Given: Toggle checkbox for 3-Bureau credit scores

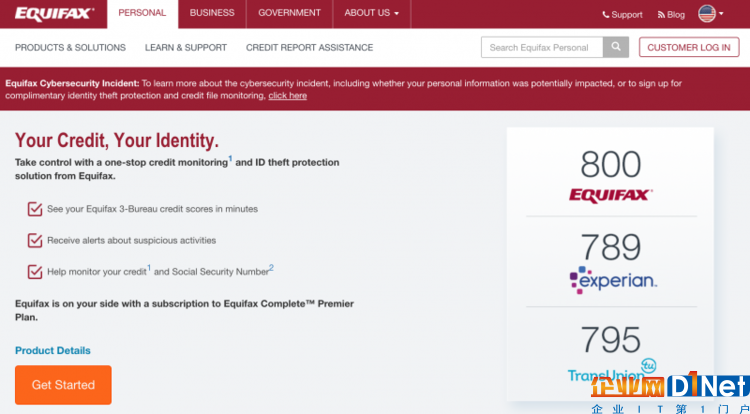Looking at the screenshot, I should point(35,209).
